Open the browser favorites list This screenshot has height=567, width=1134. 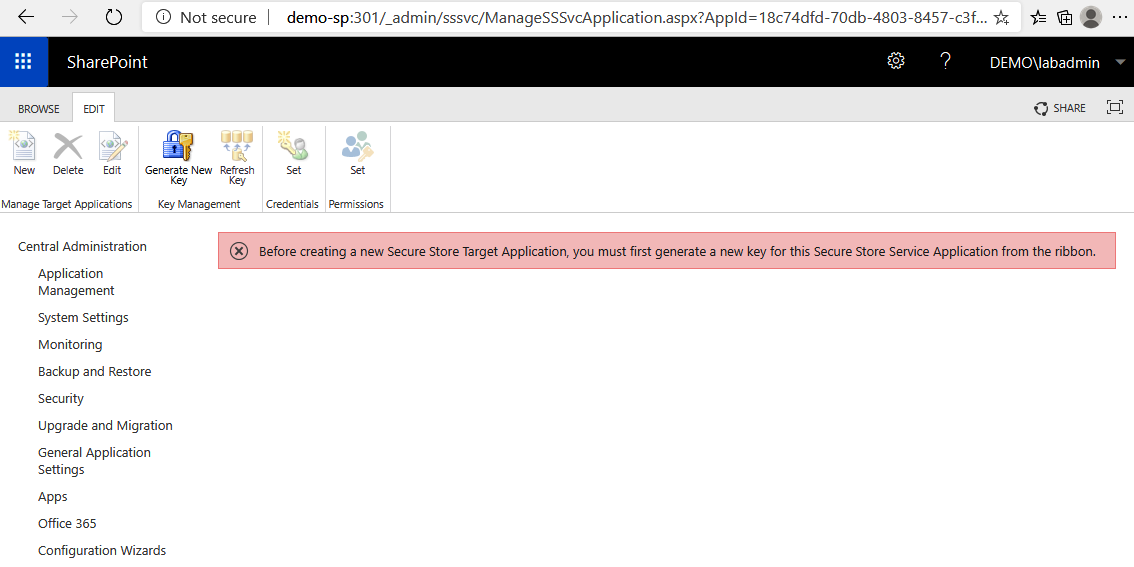click(1038, 17)
